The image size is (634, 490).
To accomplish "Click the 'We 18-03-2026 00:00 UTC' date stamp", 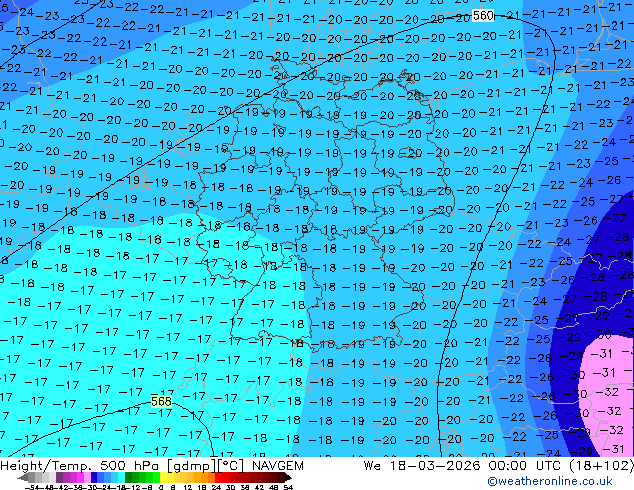I will coord(463,466).
